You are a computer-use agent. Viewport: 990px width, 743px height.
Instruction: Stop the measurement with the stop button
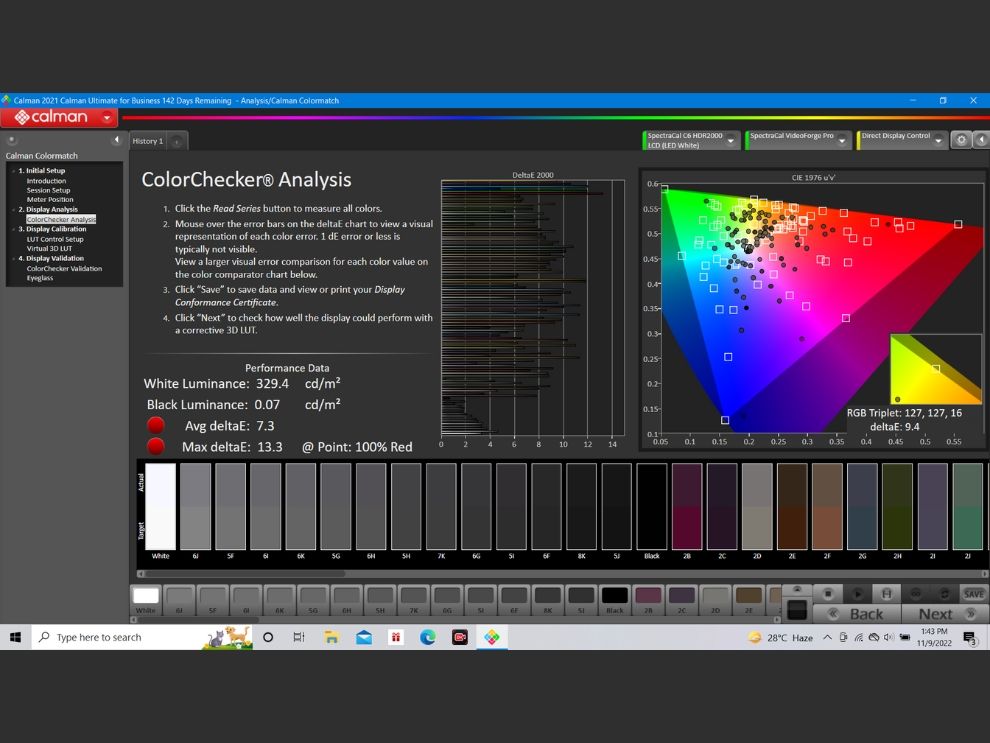point(828,593)
